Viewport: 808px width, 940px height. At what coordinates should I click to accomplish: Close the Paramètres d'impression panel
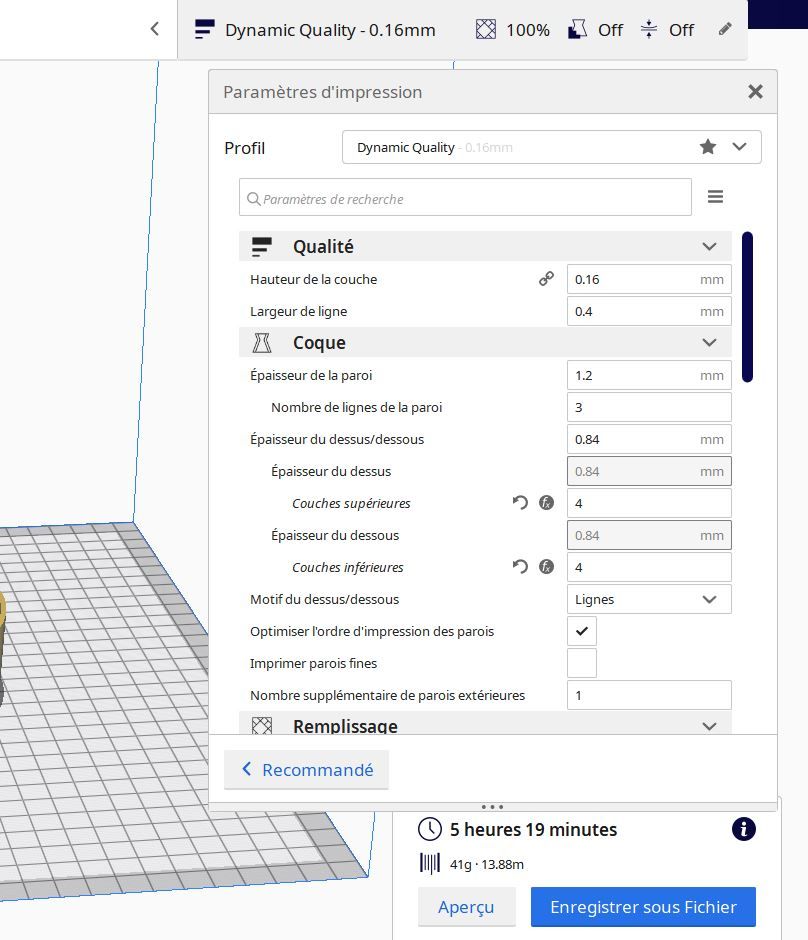755,92
